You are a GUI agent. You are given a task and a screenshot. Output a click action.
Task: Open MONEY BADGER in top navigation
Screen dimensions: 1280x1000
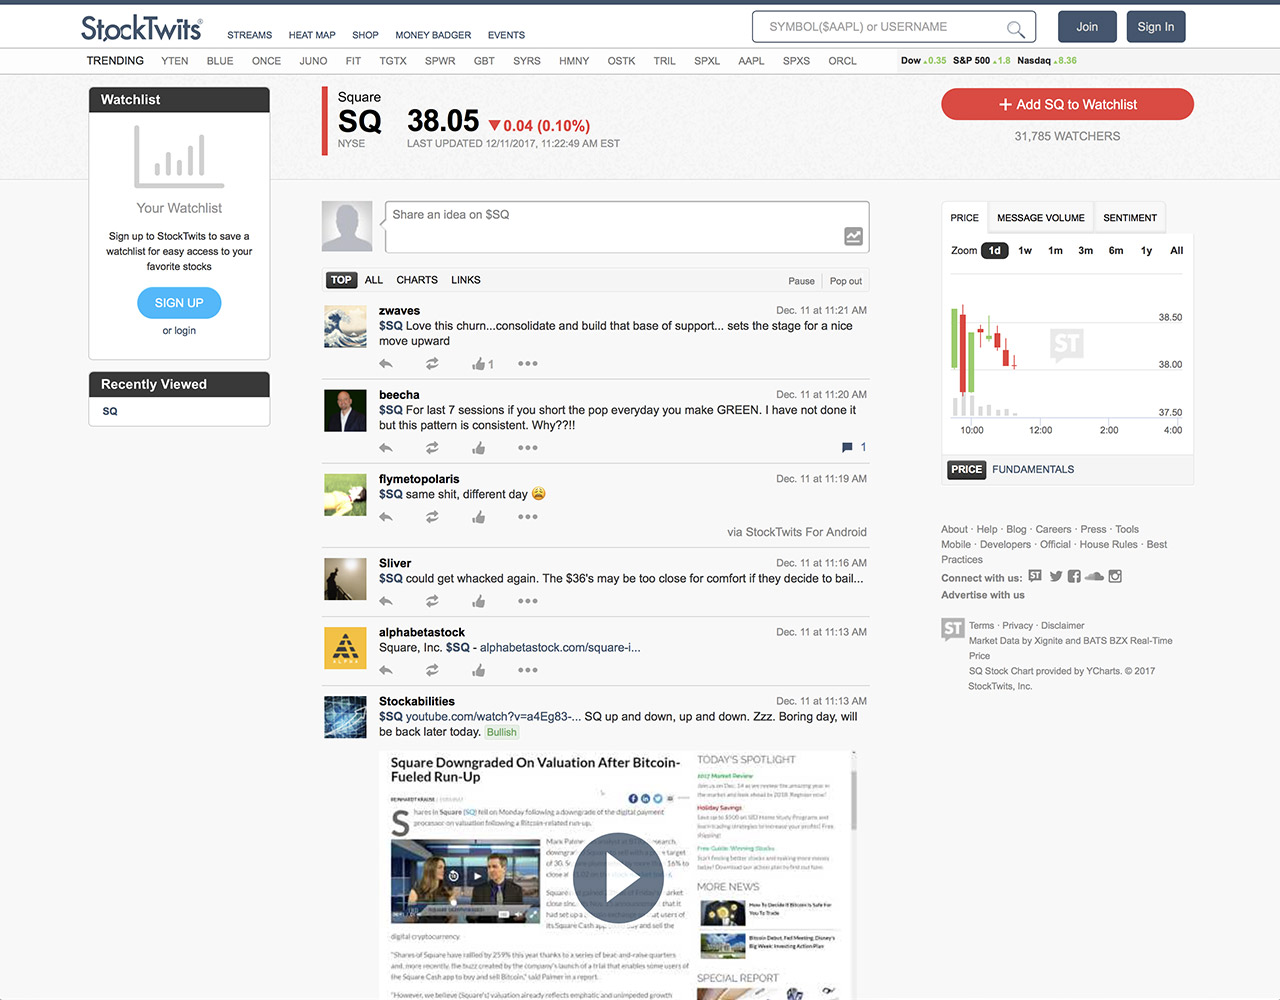click(x=433, y=35)
